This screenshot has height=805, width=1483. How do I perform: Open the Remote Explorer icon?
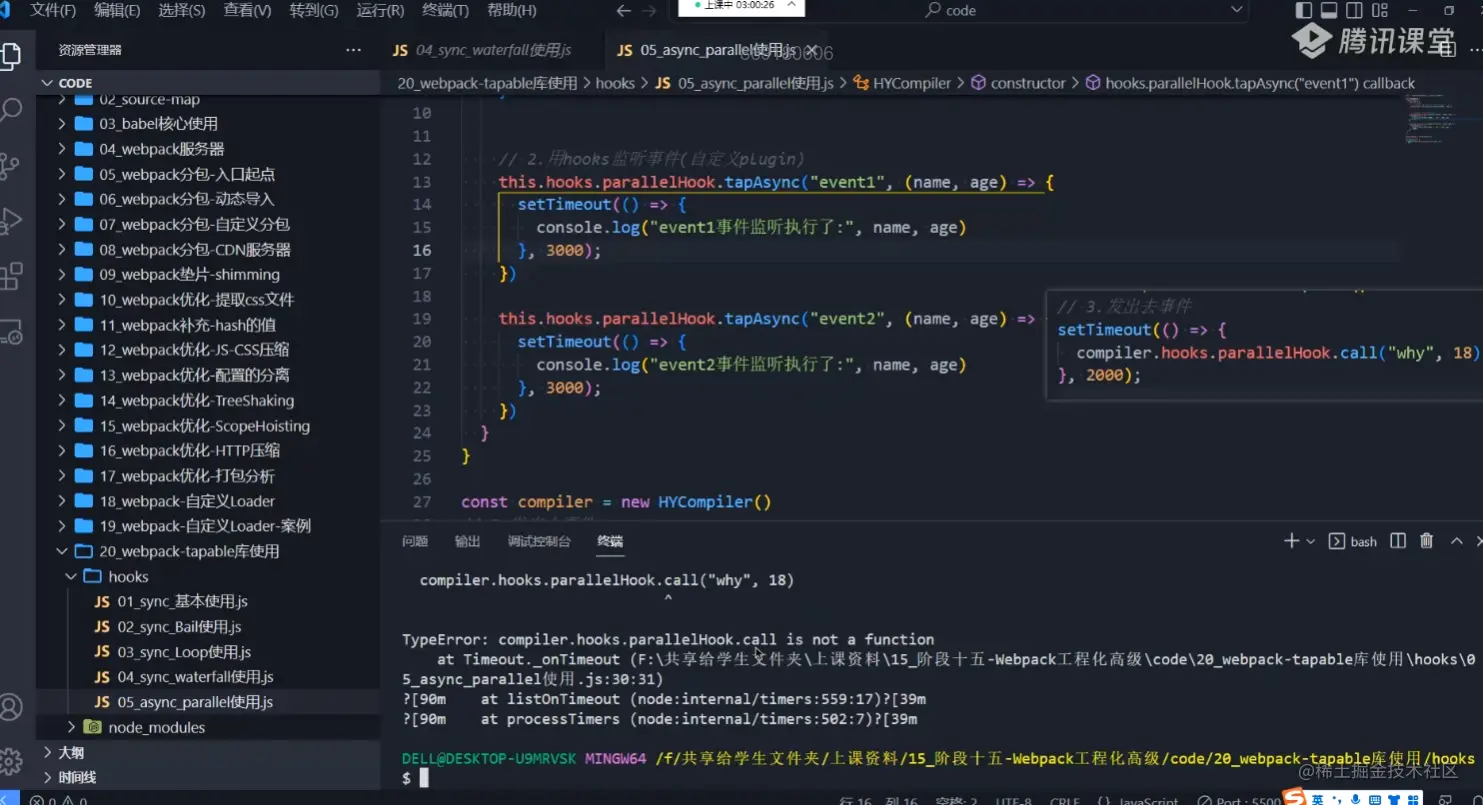[11, 331]
